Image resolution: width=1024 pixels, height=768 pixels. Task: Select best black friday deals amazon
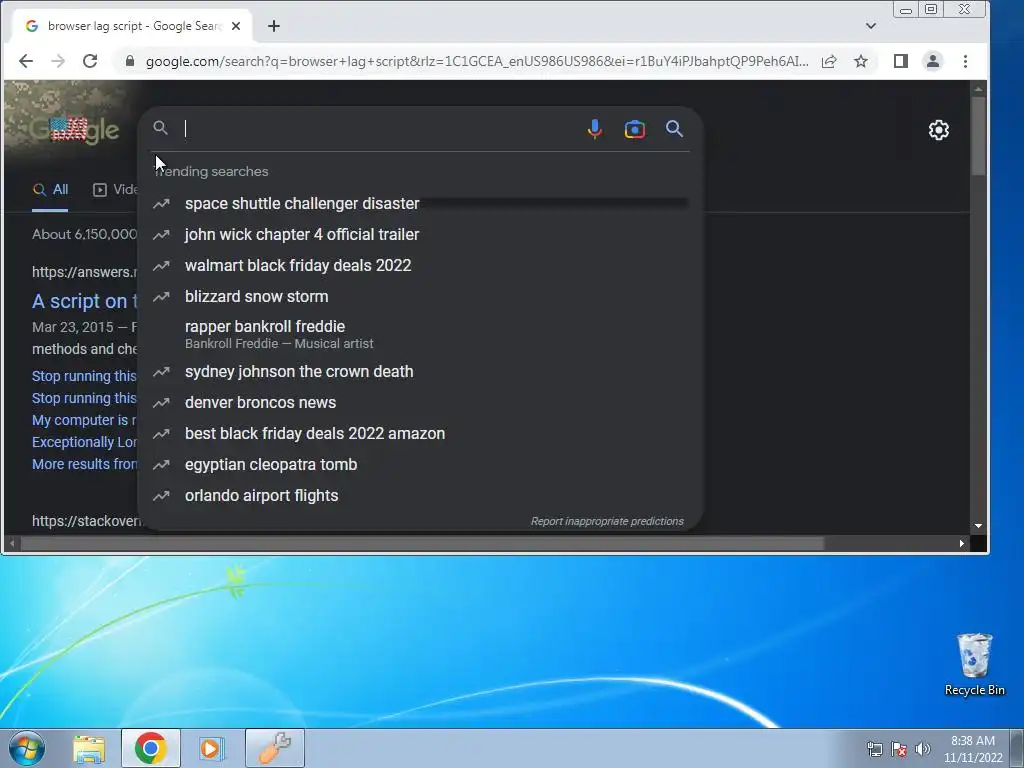coord(420,434)
